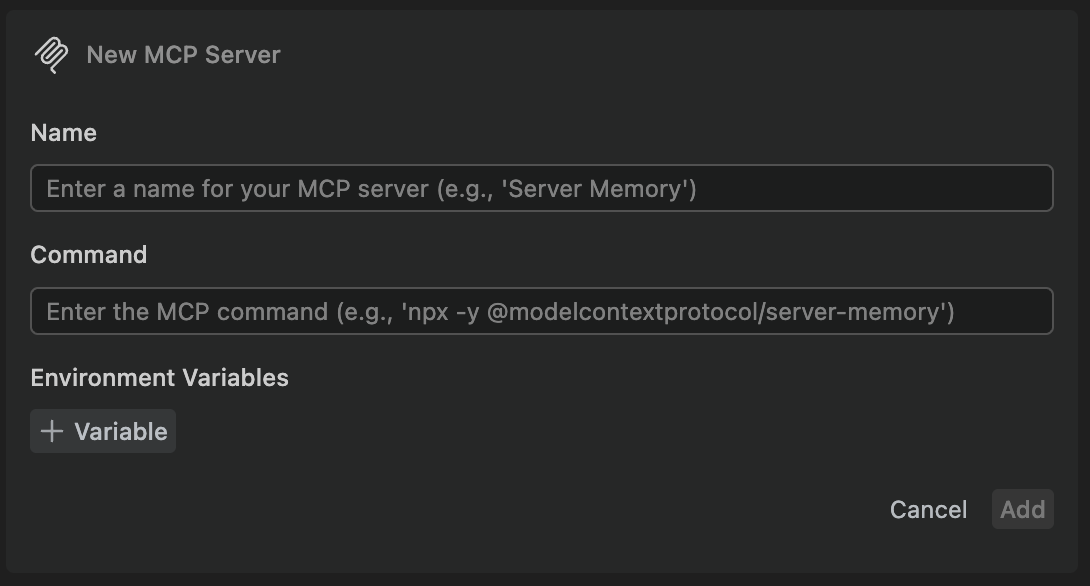Click the Name field label
The height and width of the screenshot is (586, 1090).
point(64,133)
